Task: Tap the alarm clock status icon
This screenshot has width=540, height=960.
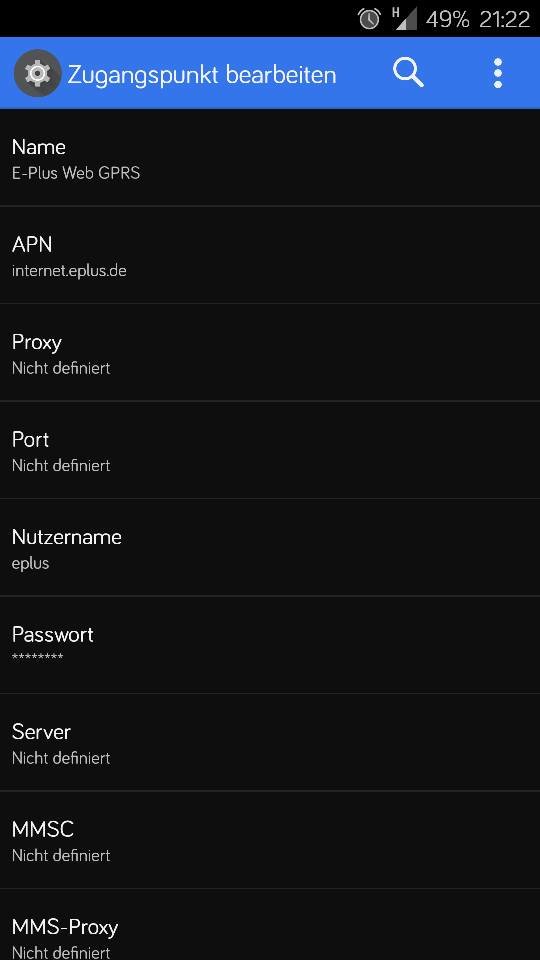Action: point(369,19)
